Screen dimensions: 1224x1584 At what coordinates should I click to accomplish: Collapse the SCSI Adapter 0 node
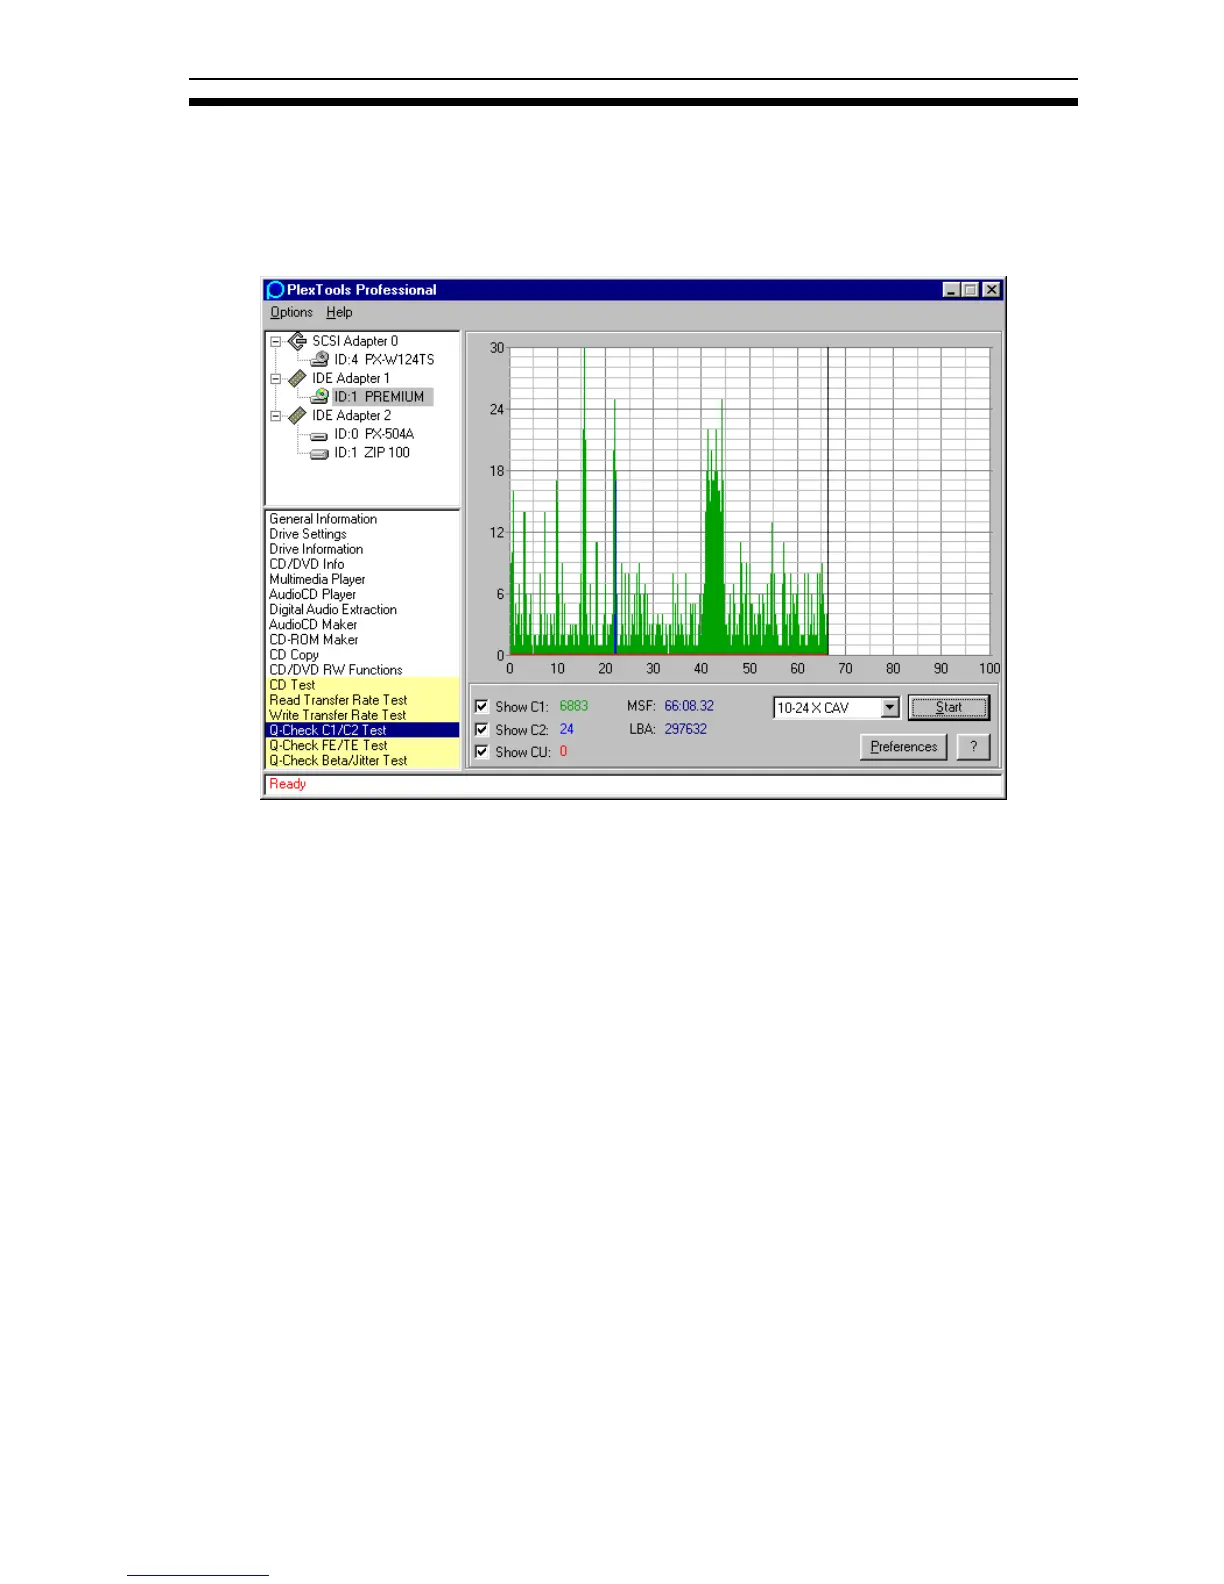276,341
